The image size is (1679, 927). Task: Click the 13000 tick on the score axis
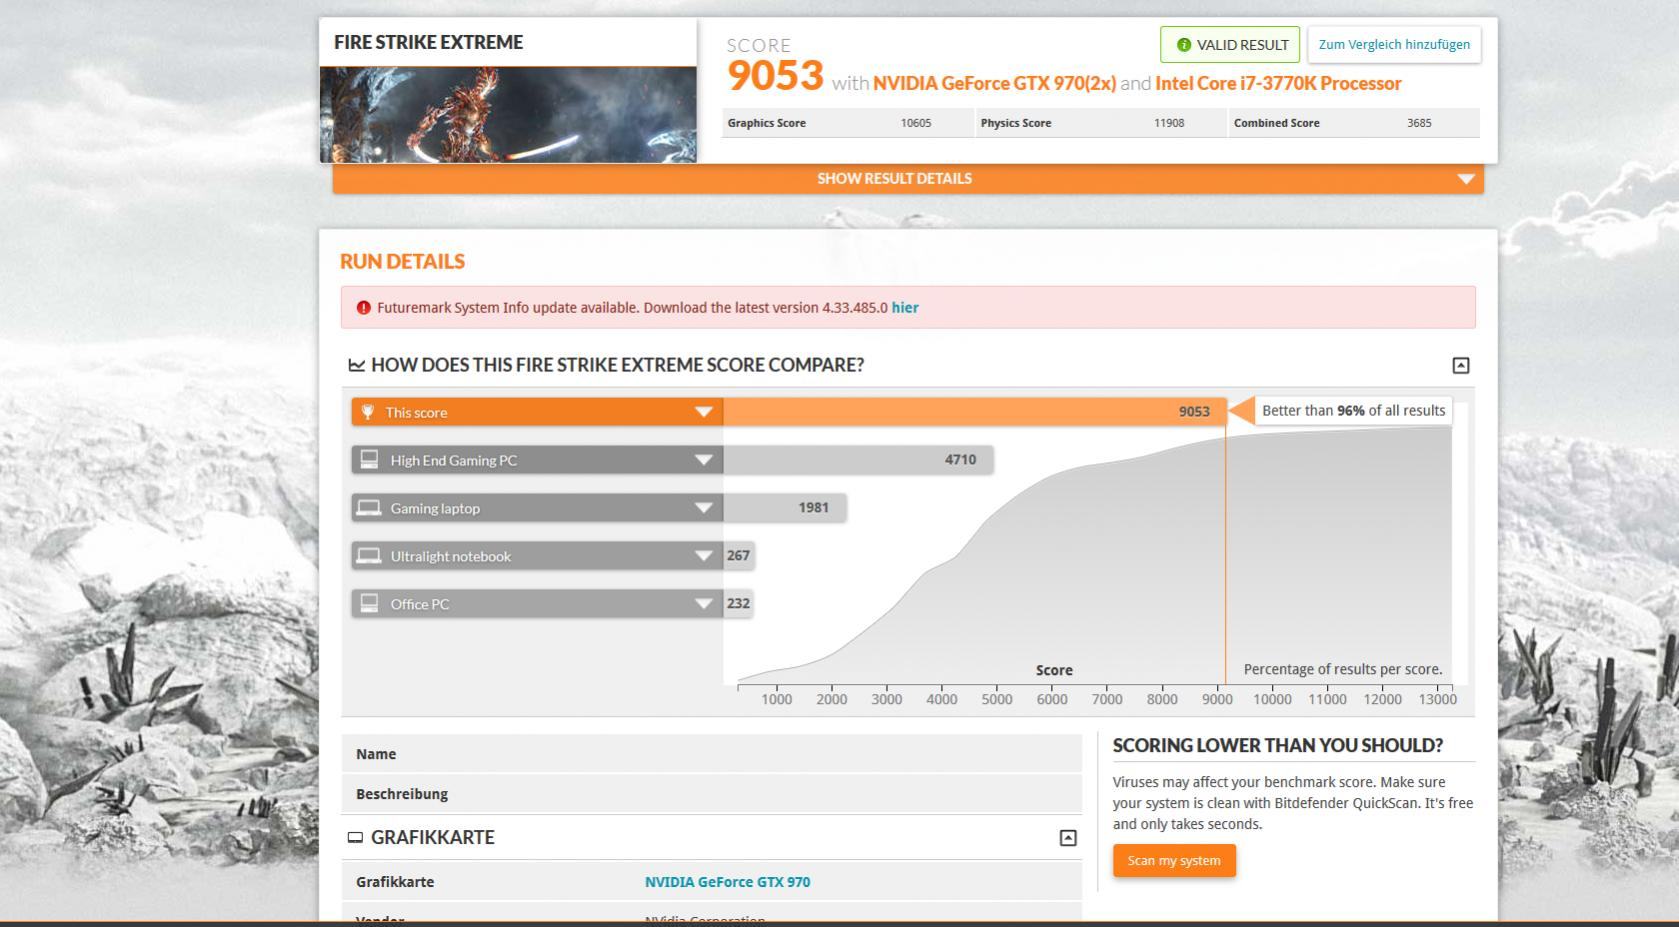tap(1437, 700)
